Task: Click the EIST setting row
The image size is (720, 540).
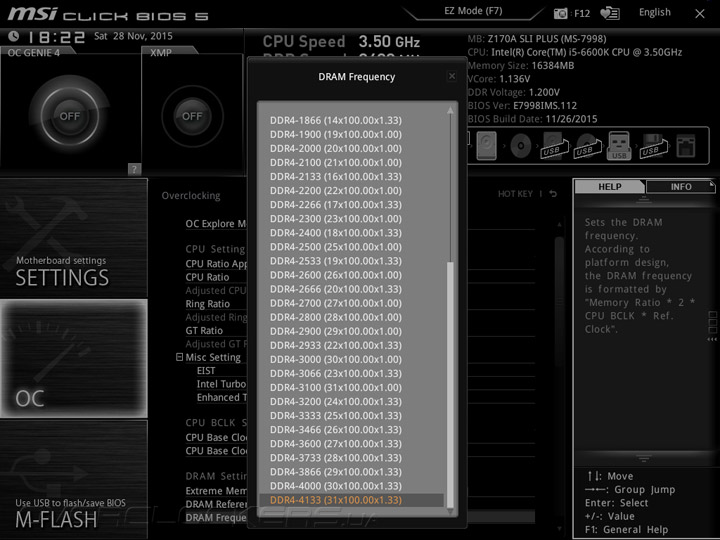Action: pyautogui.click(x=206, y=371)
